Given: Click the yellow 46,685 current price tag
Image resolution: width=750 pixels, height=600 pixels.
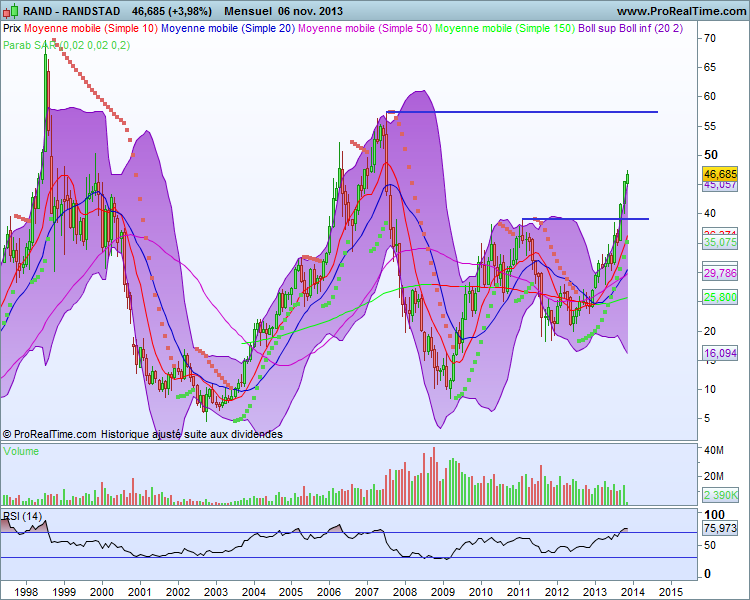Looking at the screenshot, I should [720, 174].
